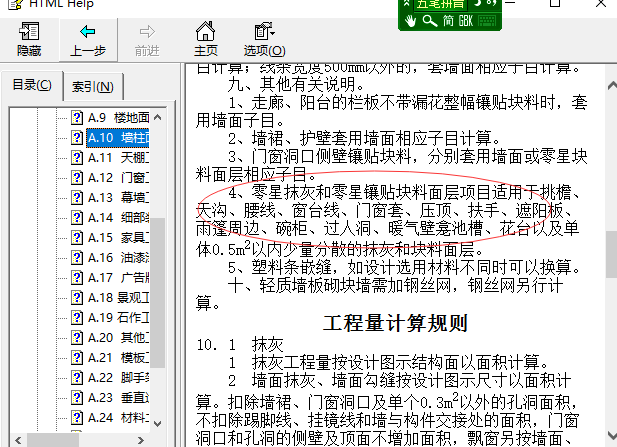Click the help topic icon beside A.18

click(77, 297)
